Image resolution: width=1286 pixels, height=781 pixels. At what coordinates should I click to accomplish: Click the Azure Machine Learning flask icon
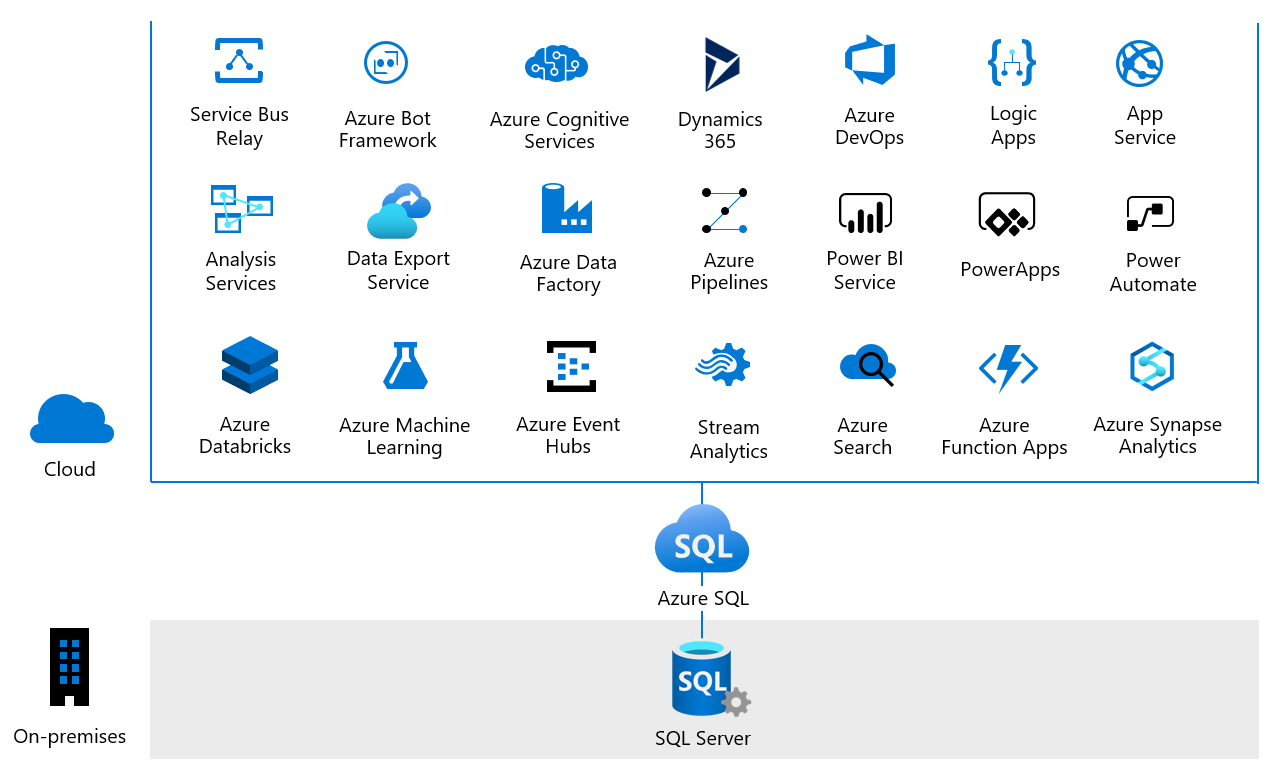406,365
